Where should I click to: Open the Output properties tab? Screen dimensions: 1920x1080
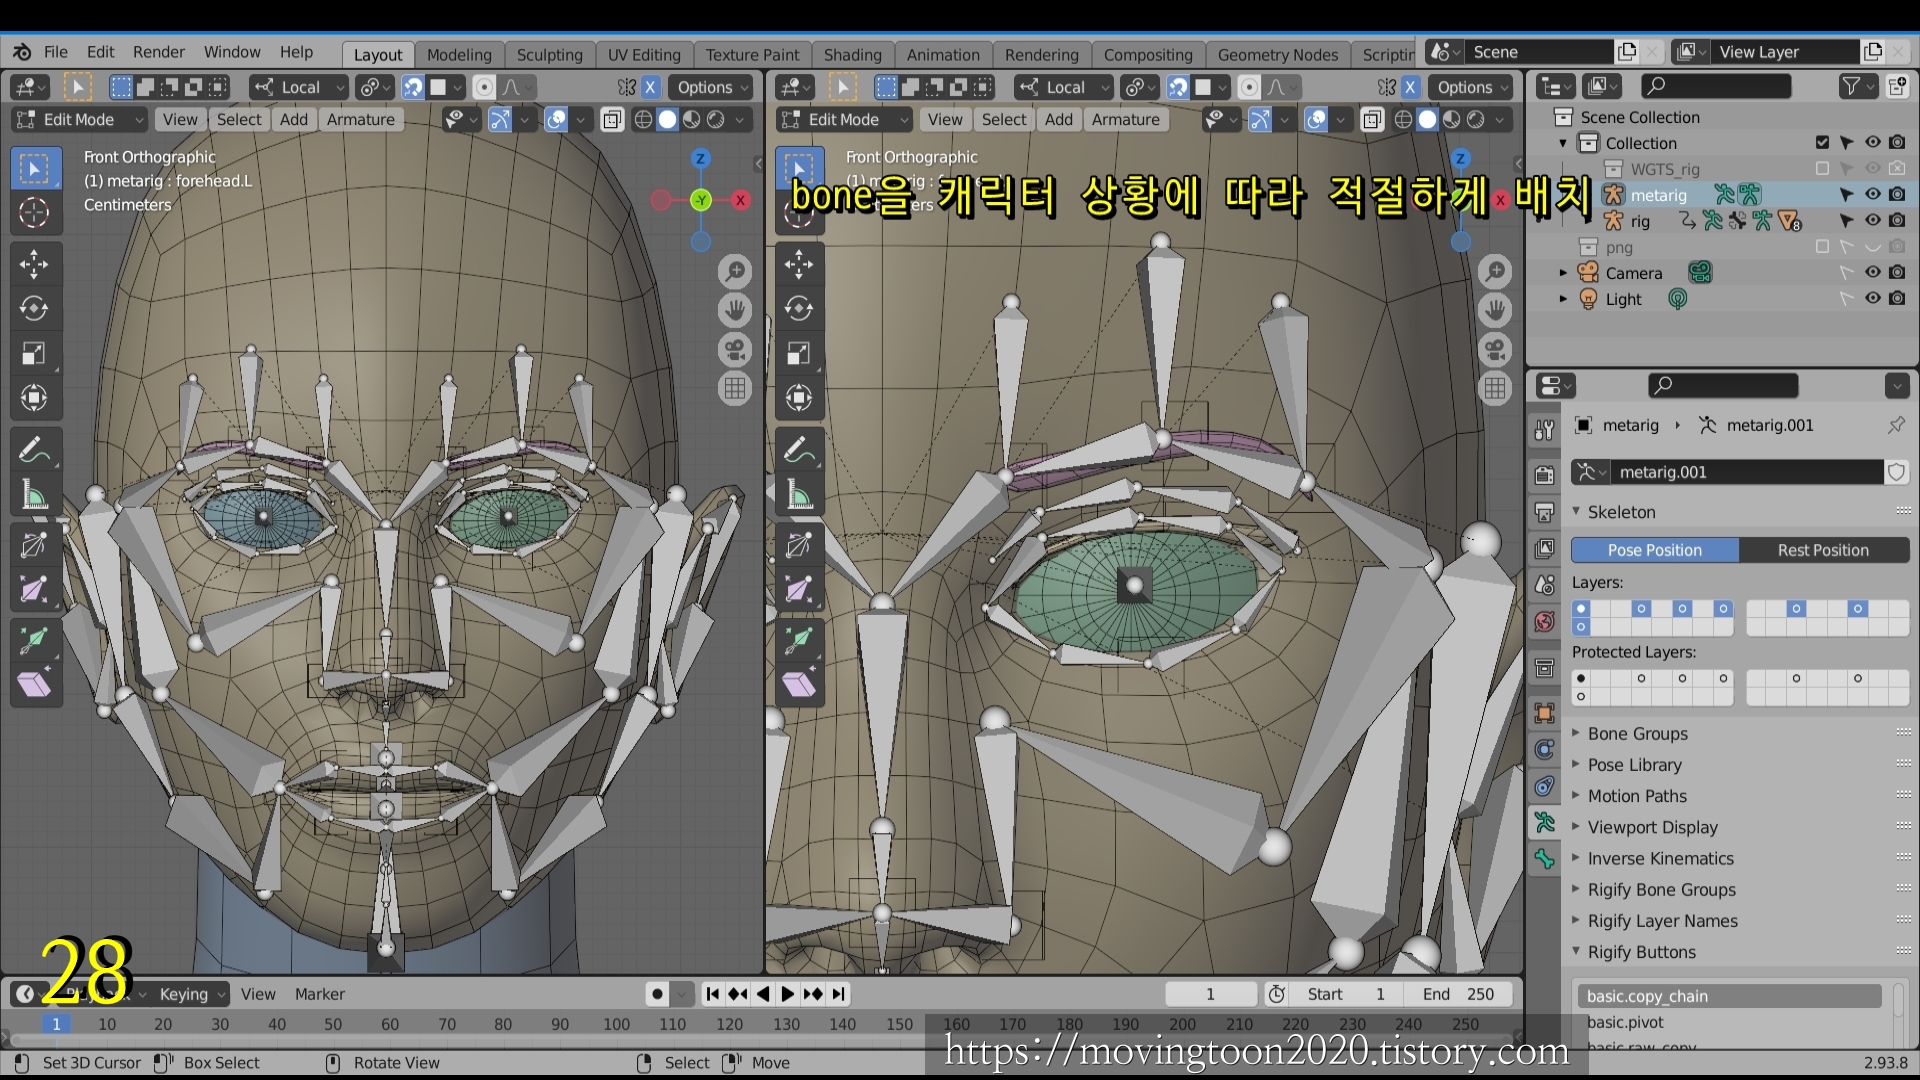[x=1545, y=512]
